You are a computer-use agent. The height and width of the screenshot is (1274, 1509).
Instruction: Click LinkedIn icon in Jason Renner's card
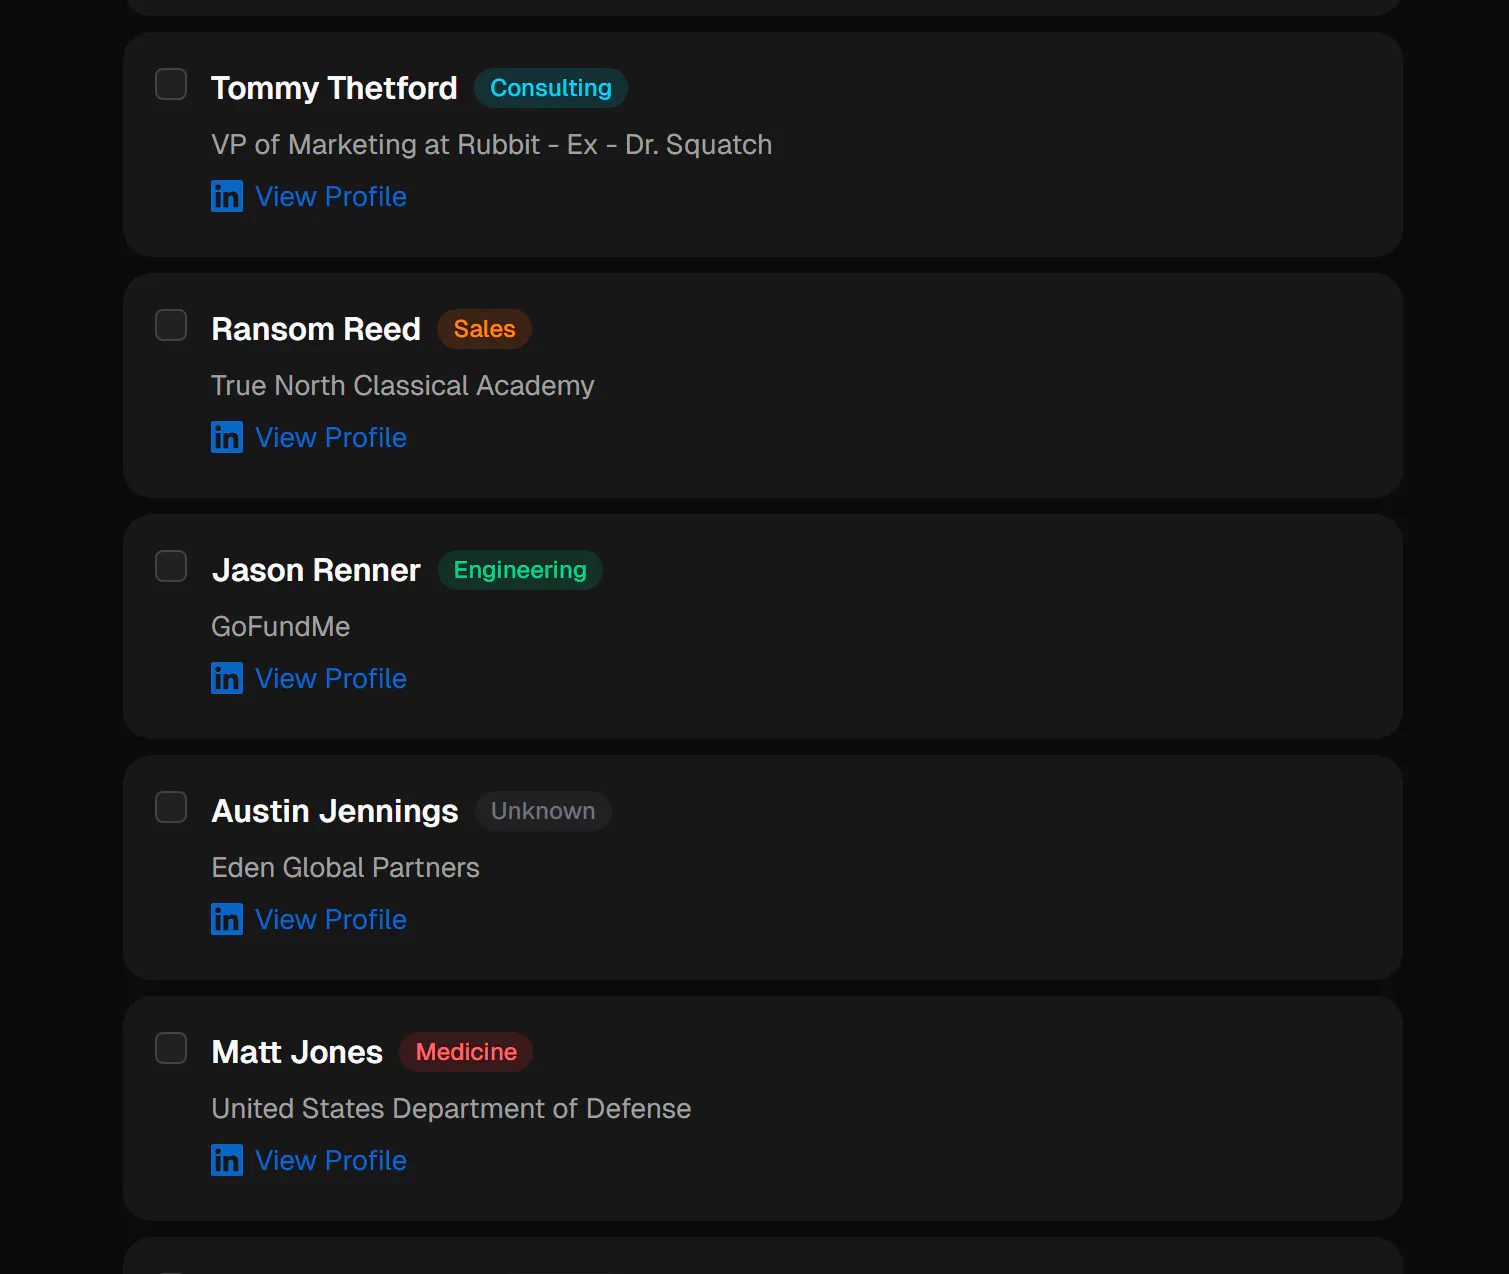pos(227,678)
